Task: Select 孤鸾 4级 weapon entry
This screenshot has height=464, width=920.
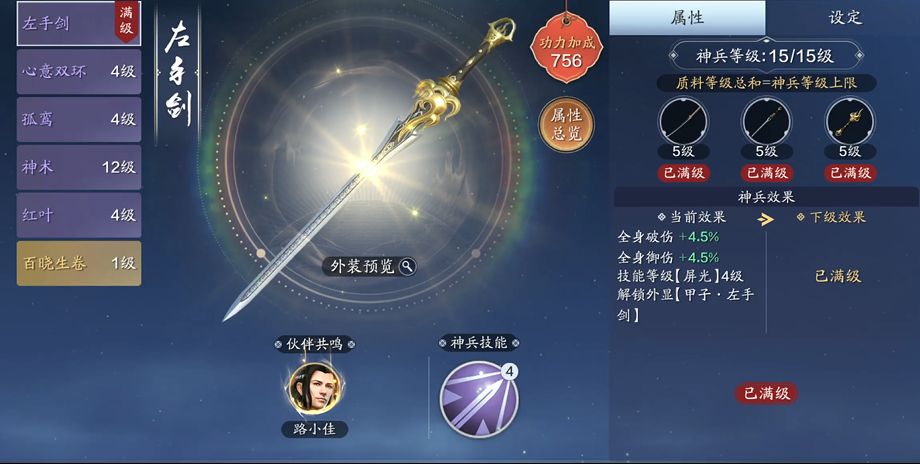Action: [x=79, y=120]
